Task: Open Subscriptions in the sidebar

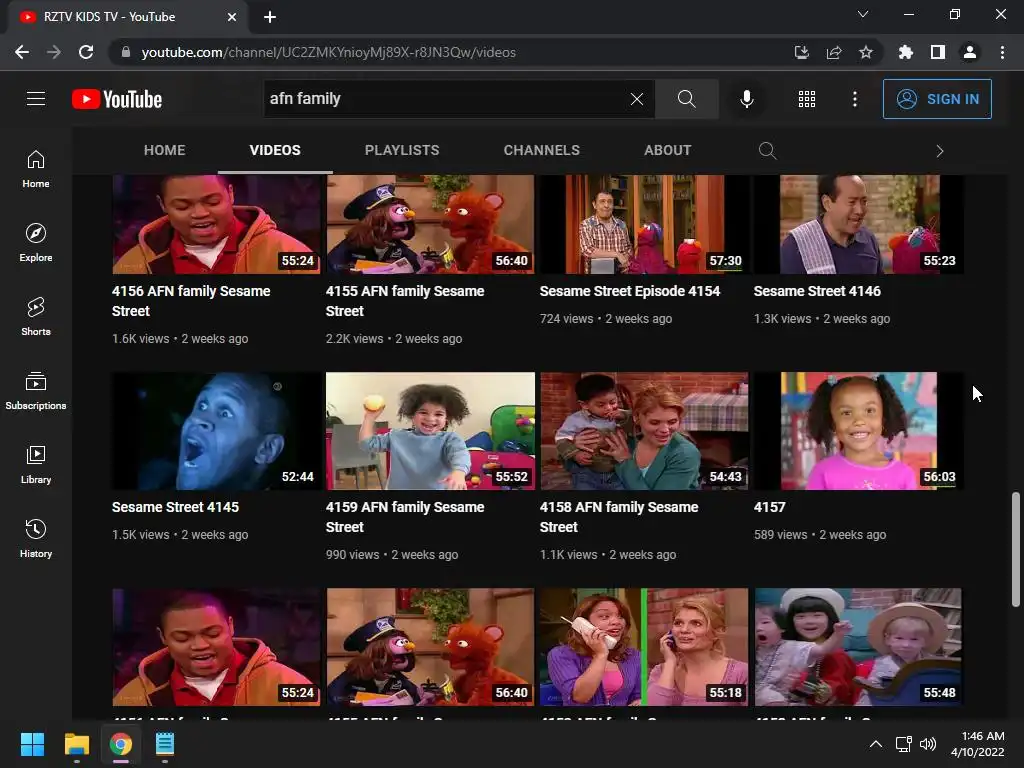Action: [36, 391]
